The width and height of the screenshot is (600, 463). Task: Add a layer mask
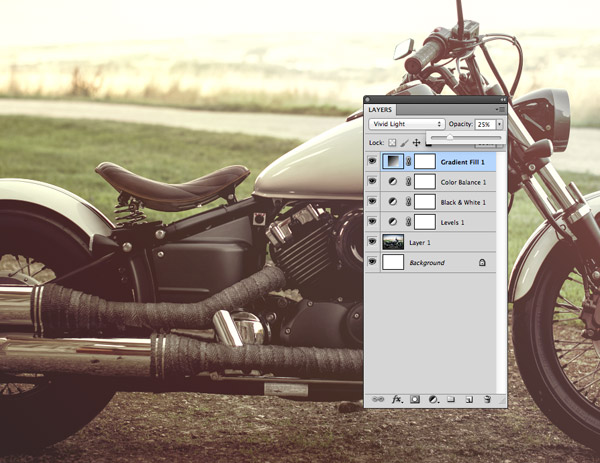(x=415, y=398)
